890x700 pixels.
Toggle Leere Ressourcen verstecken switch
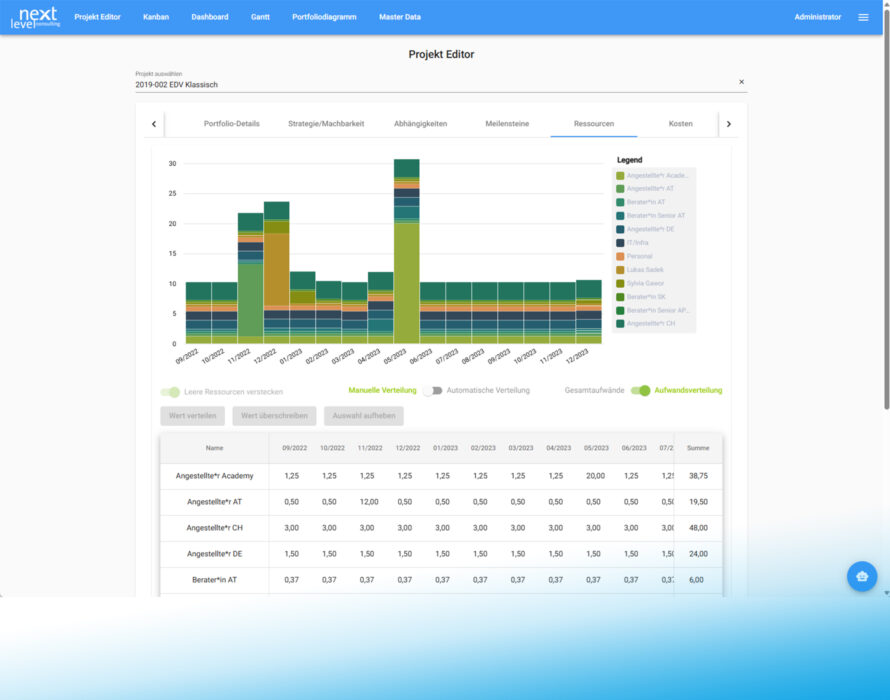tap(170, 392)
